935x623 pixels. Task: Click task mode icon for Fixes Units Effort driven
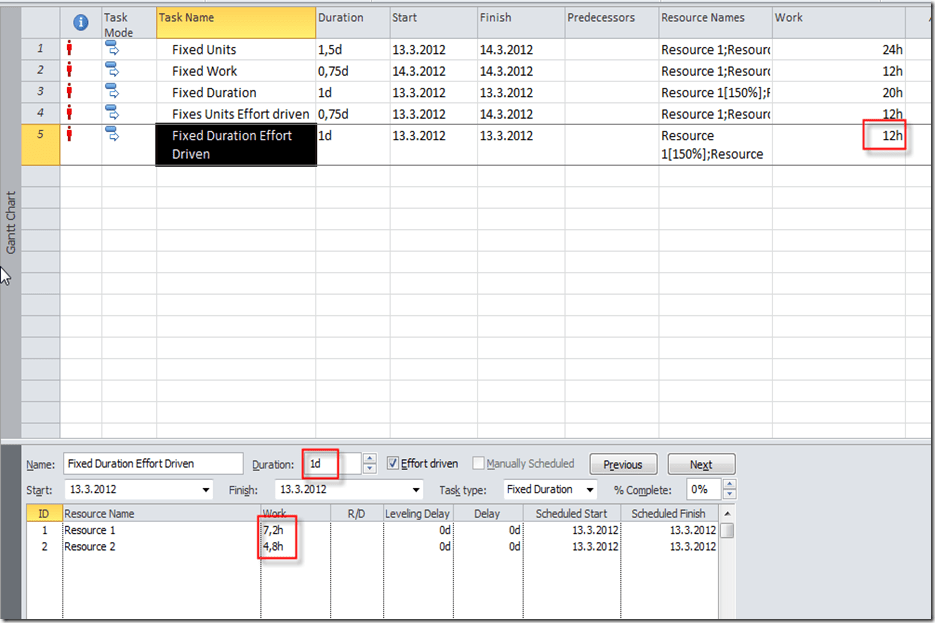coord(111,113)
